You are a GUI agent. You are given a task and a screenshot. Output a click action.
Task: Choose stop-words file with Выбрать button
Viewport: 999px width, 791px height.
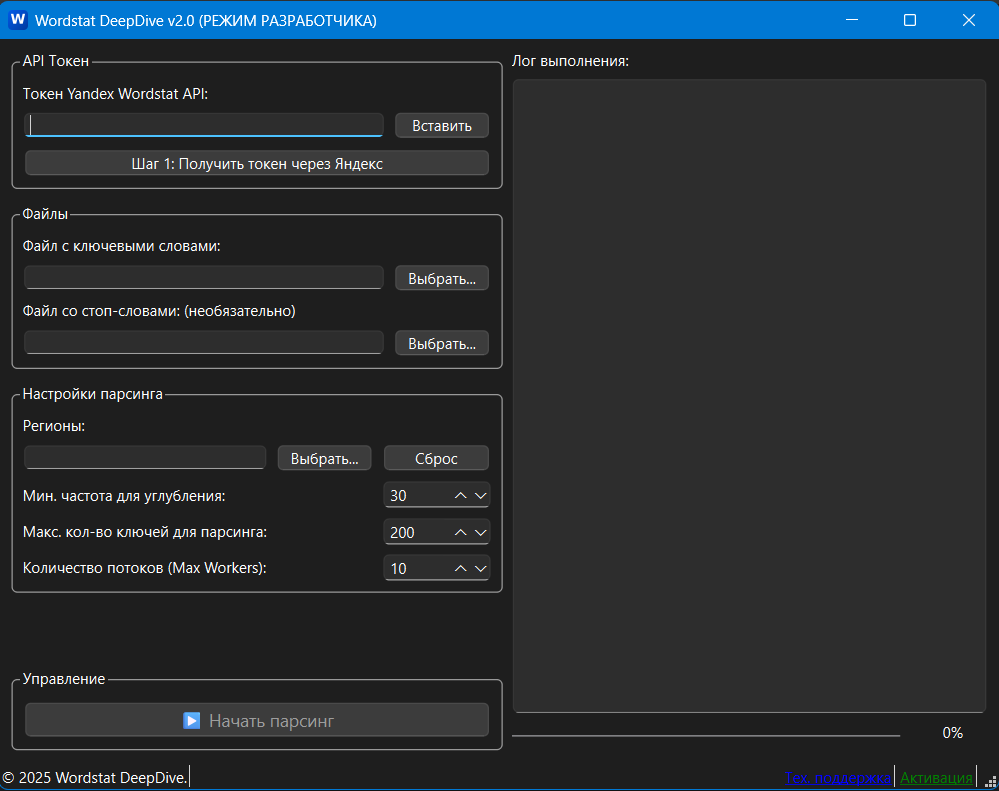pyautogui.click(x=441, y=343)
